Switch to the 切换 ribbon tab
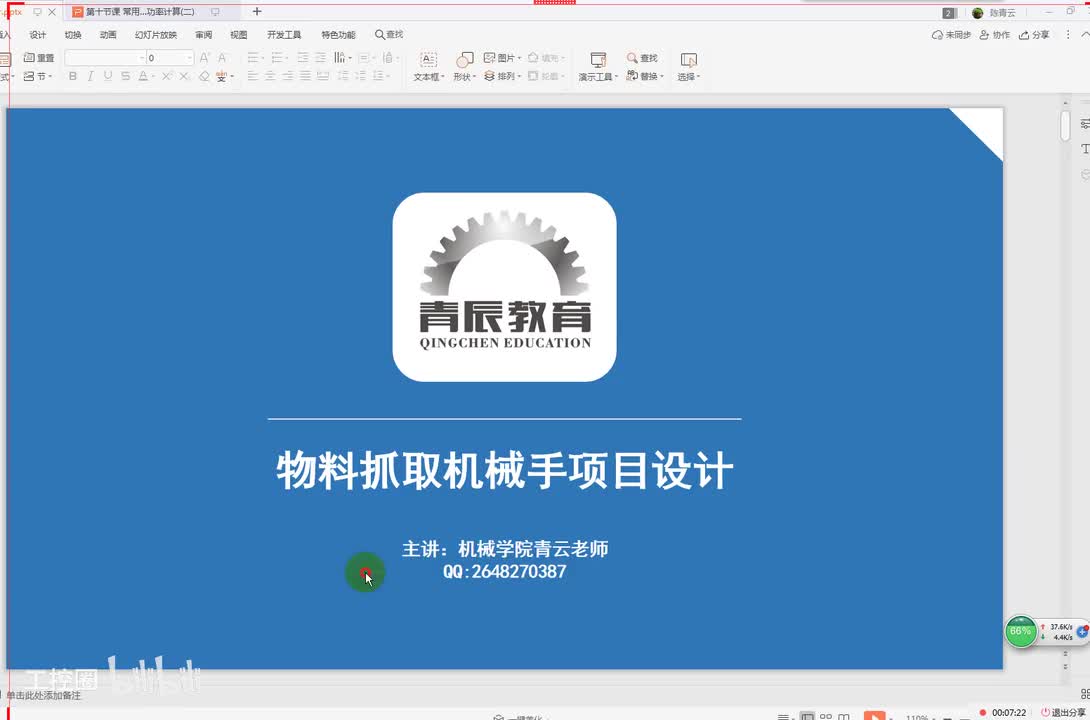1090x720 pixels. click(72, 35)
